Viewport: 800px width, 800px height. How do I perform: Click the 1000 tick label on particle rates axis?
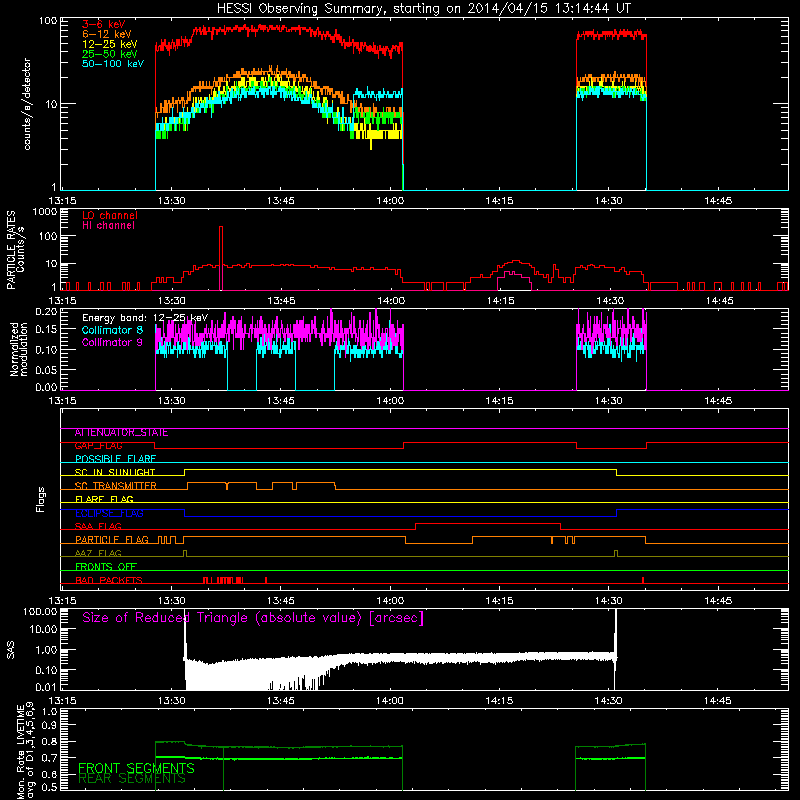44,212
